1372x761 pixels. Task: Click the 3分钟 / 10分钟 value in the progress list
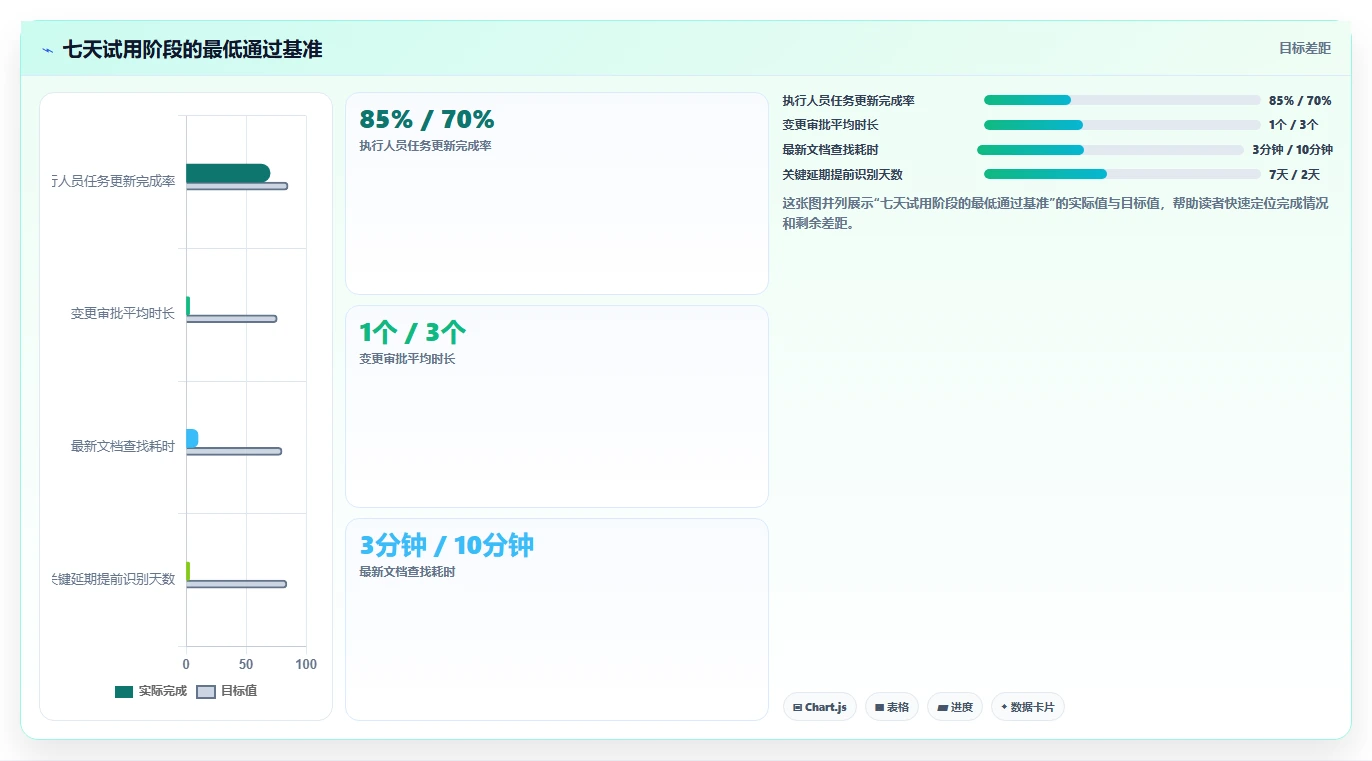[1292, 150]
